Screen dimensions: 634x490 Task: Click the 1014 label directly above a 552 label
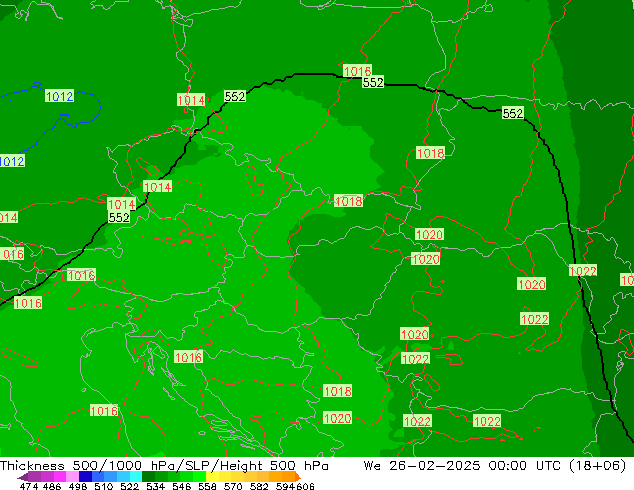tap(122, 204)
